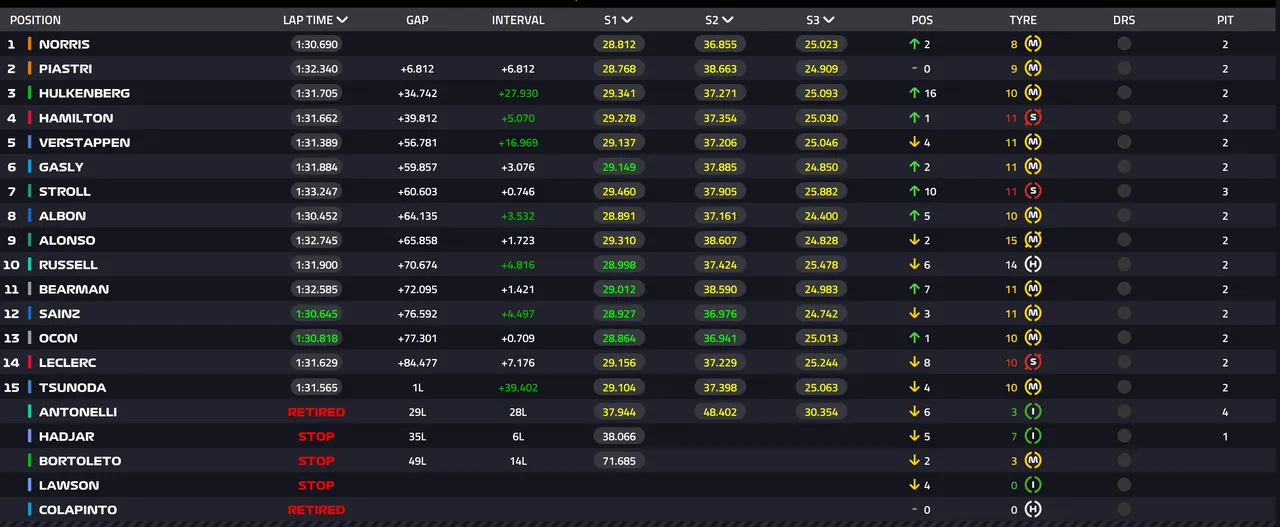Toggle Norris's DRS indicator dot
This screenshot has width=1280, height=527.
(1124, 44)
